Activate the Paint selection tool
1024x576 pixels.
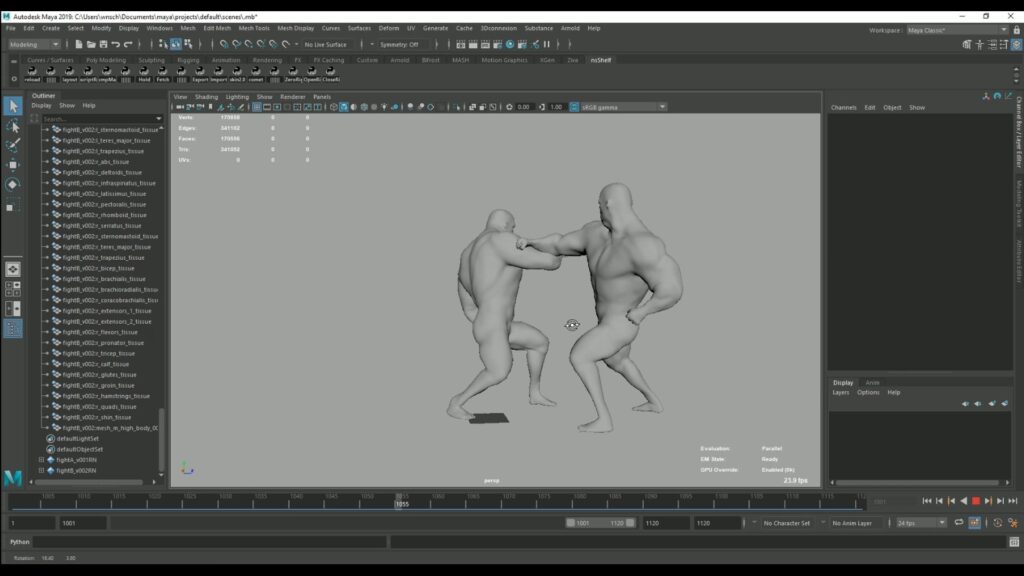click(13, 145)
